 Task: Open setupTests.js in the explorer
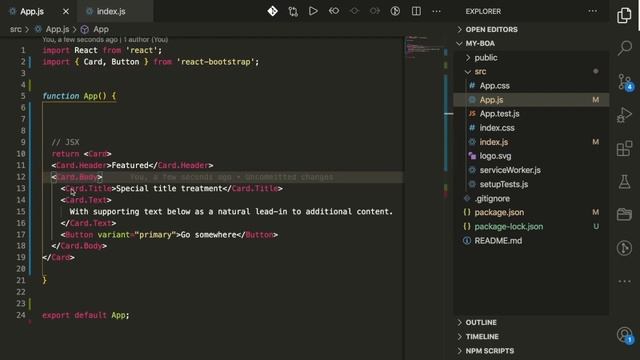pyautogui.click(x=504, y=184)
